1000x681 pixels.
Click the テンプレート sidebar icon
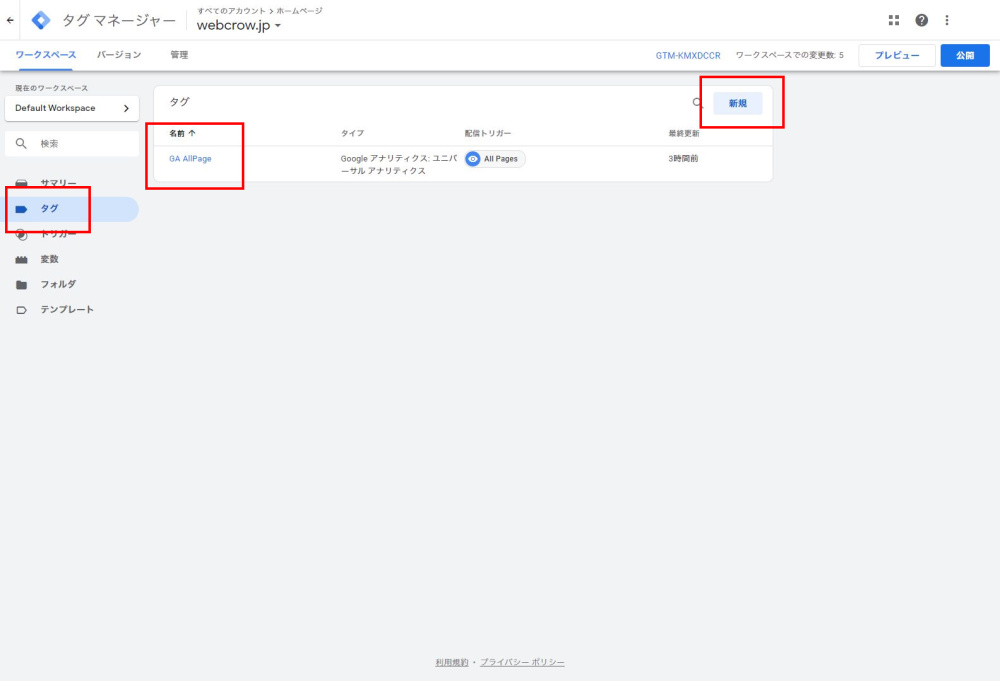tap(22, 310)
